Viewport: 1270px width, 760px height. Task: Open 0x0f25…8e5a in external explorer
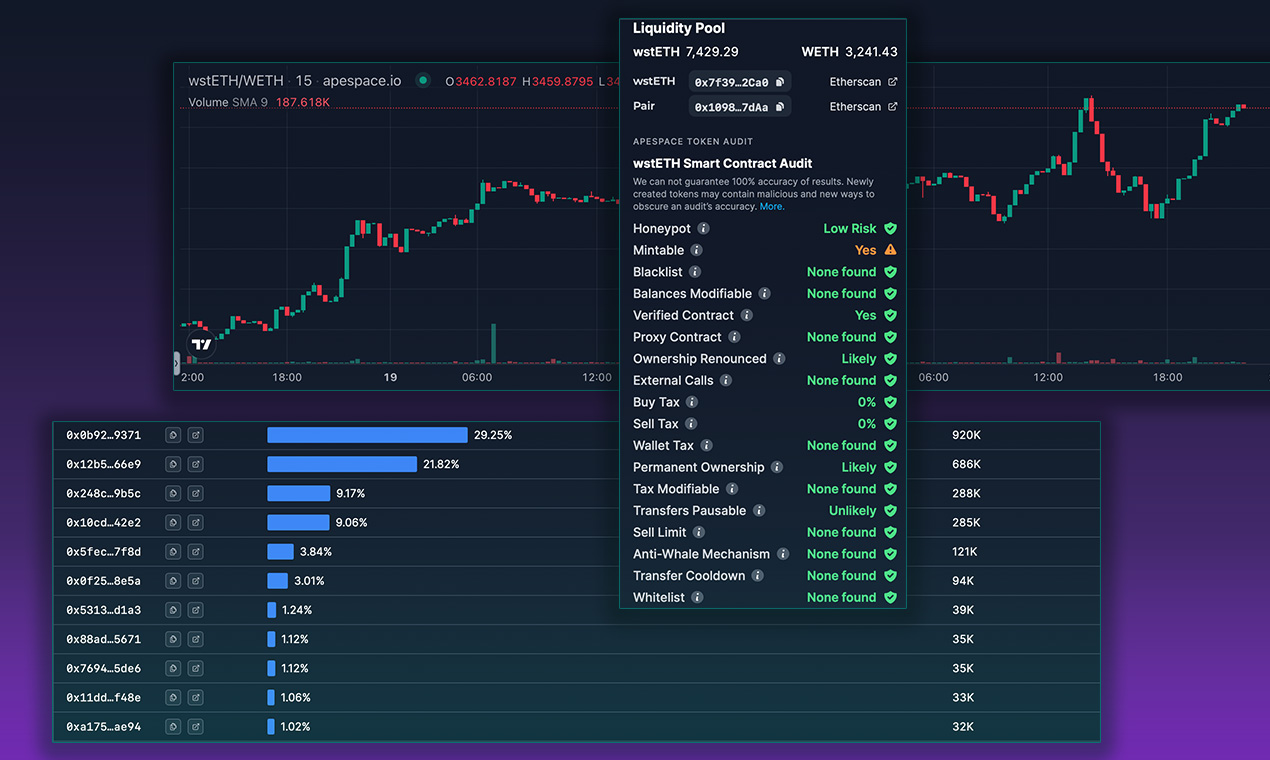pos(196,580)
